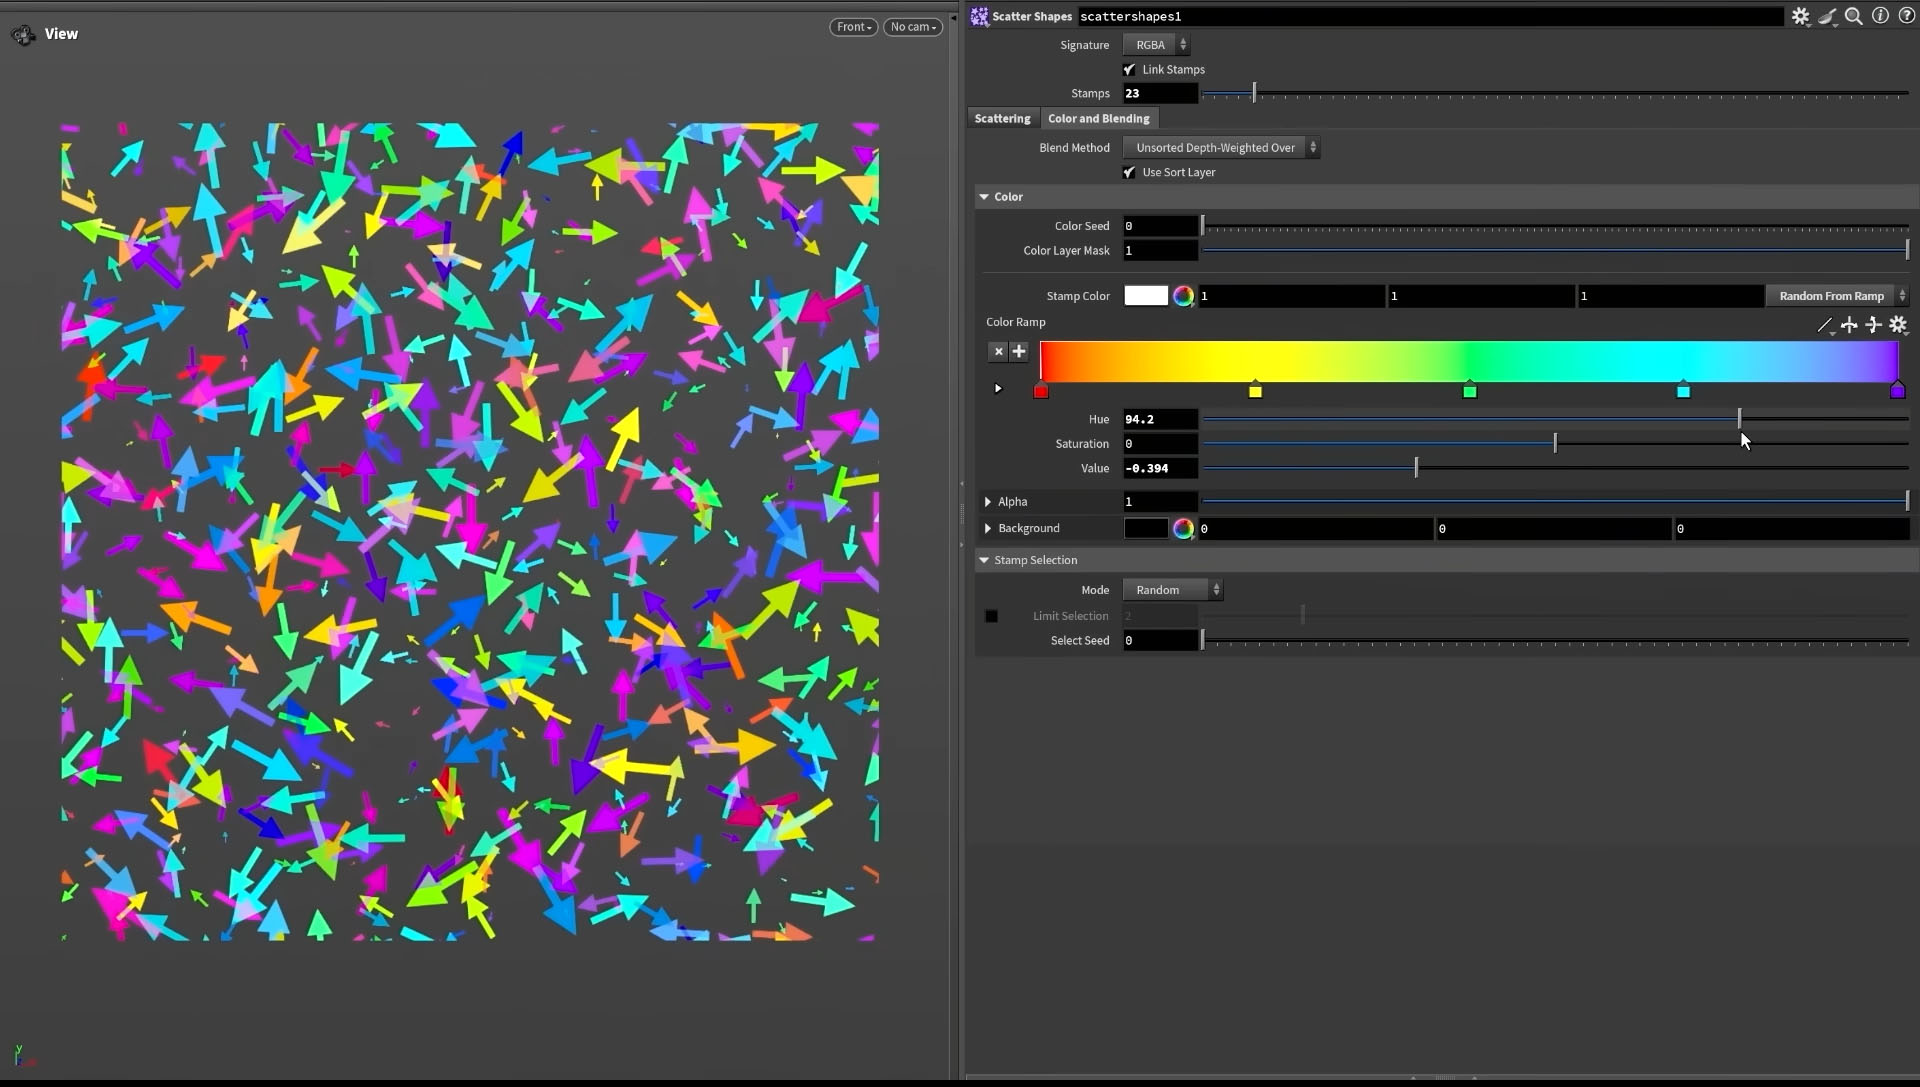Click the second ramp points arrangement icon

(1873, 325)
